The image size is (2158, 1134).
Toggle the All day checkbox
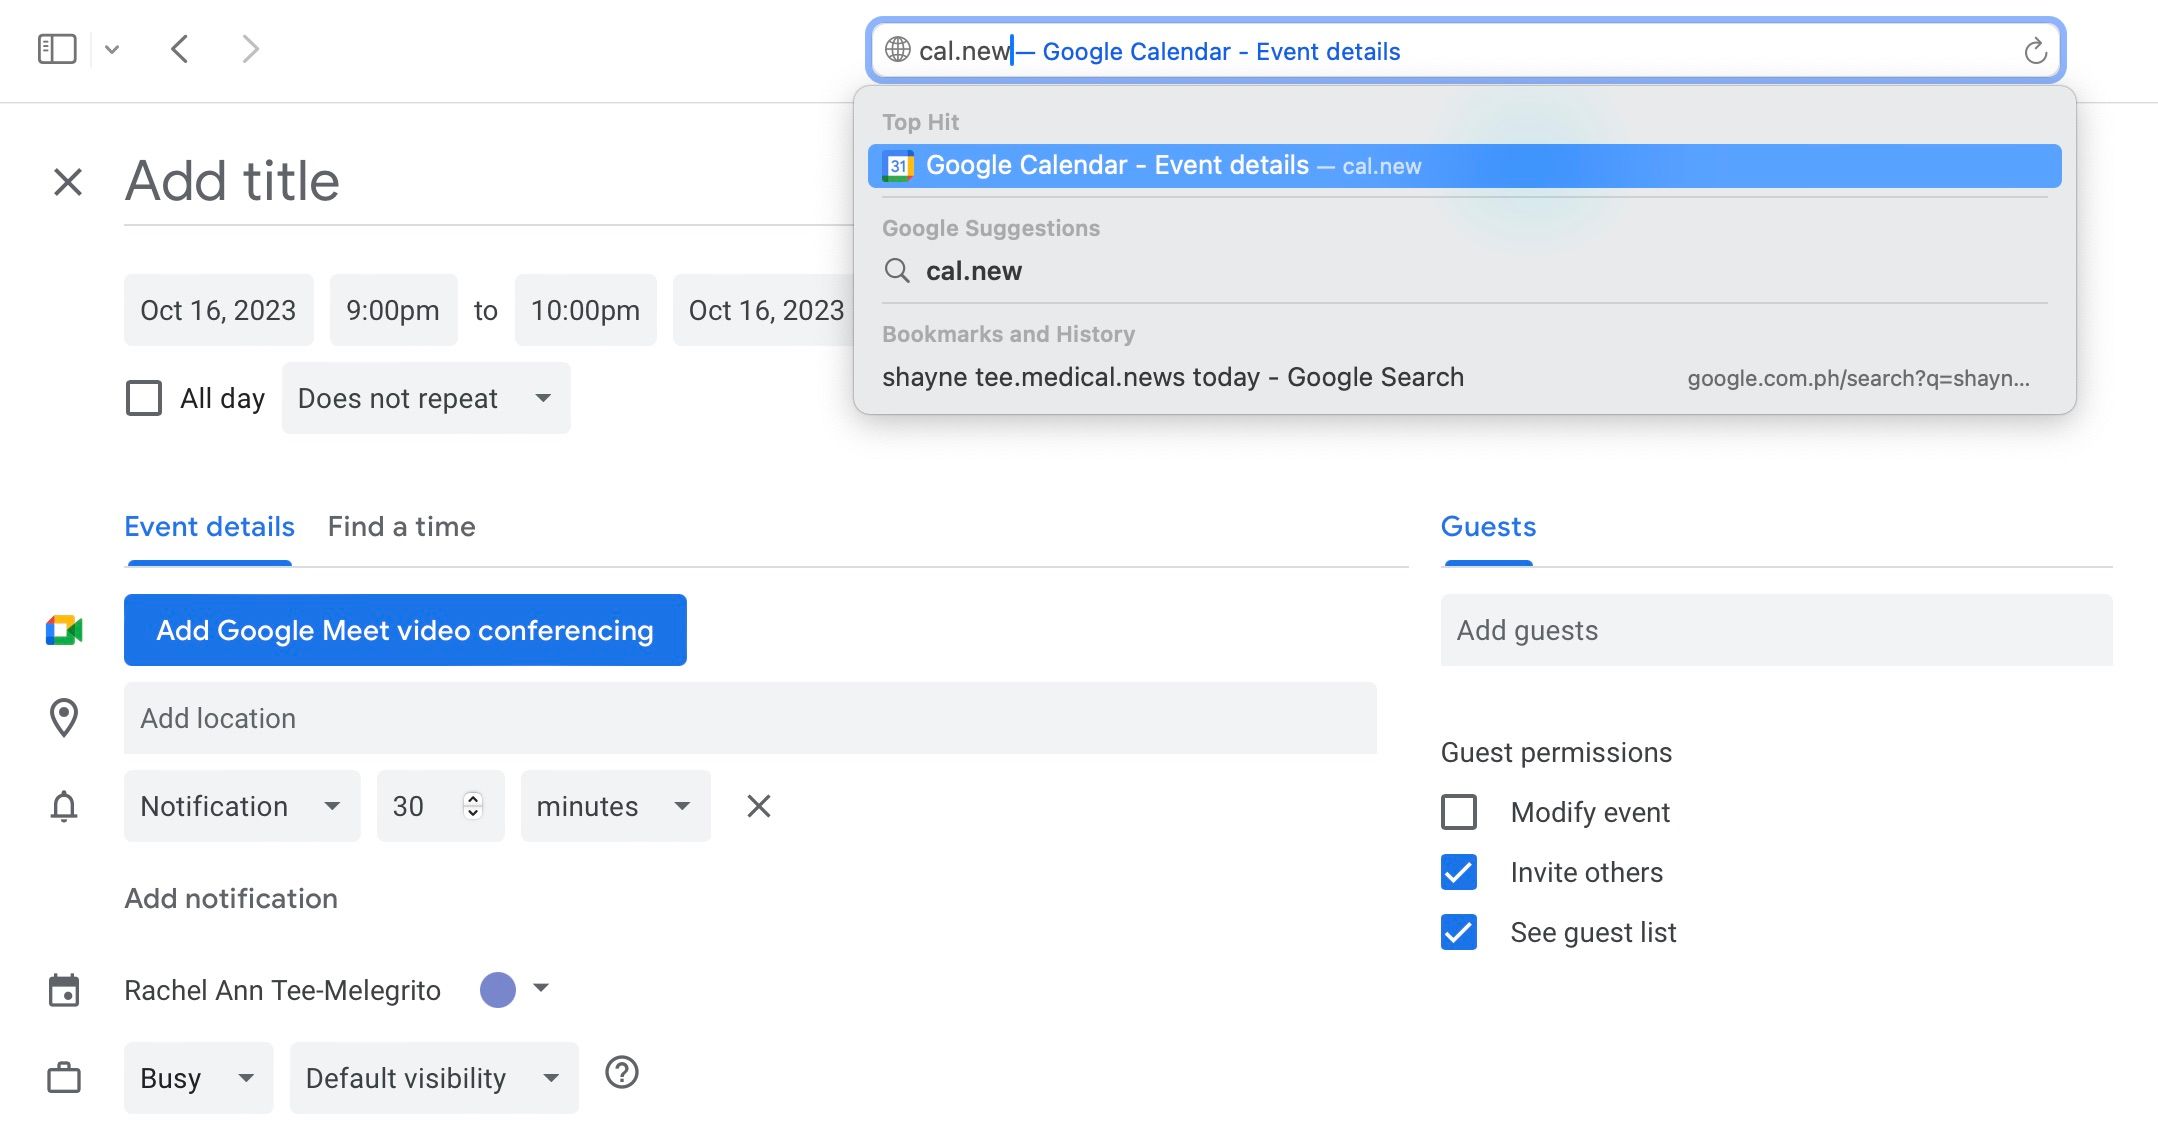(x=144, y=397)
